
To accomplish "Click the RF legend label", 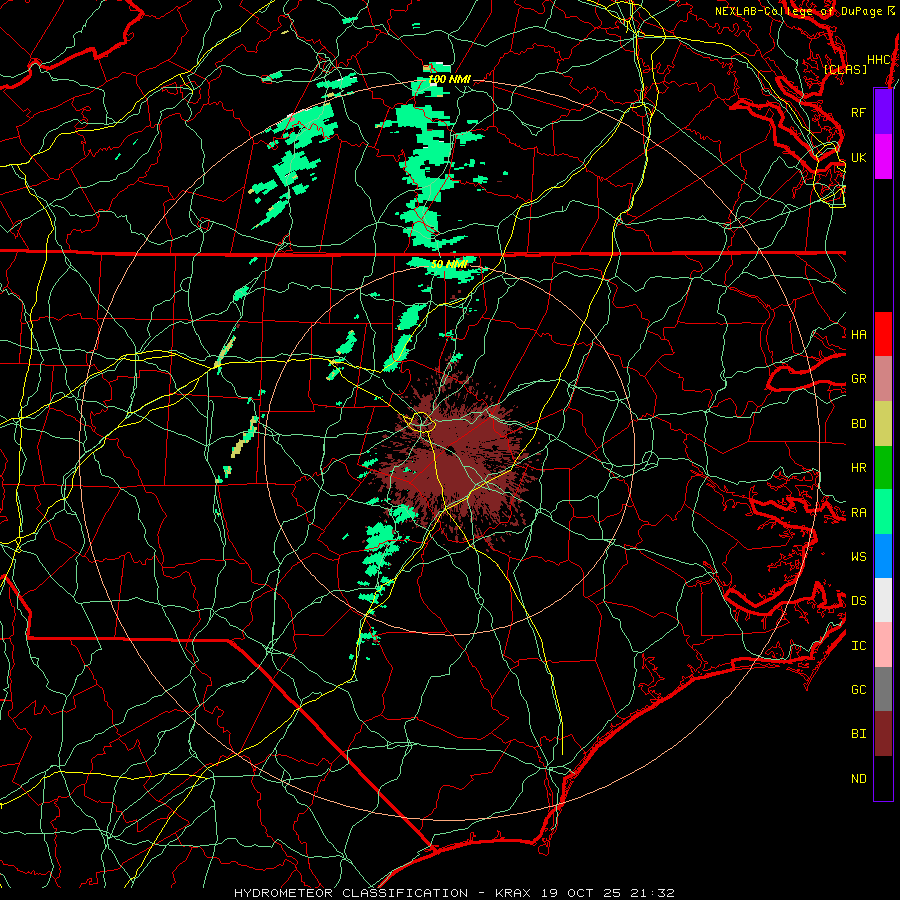I will pyautogui.click(x=858, y=112).
